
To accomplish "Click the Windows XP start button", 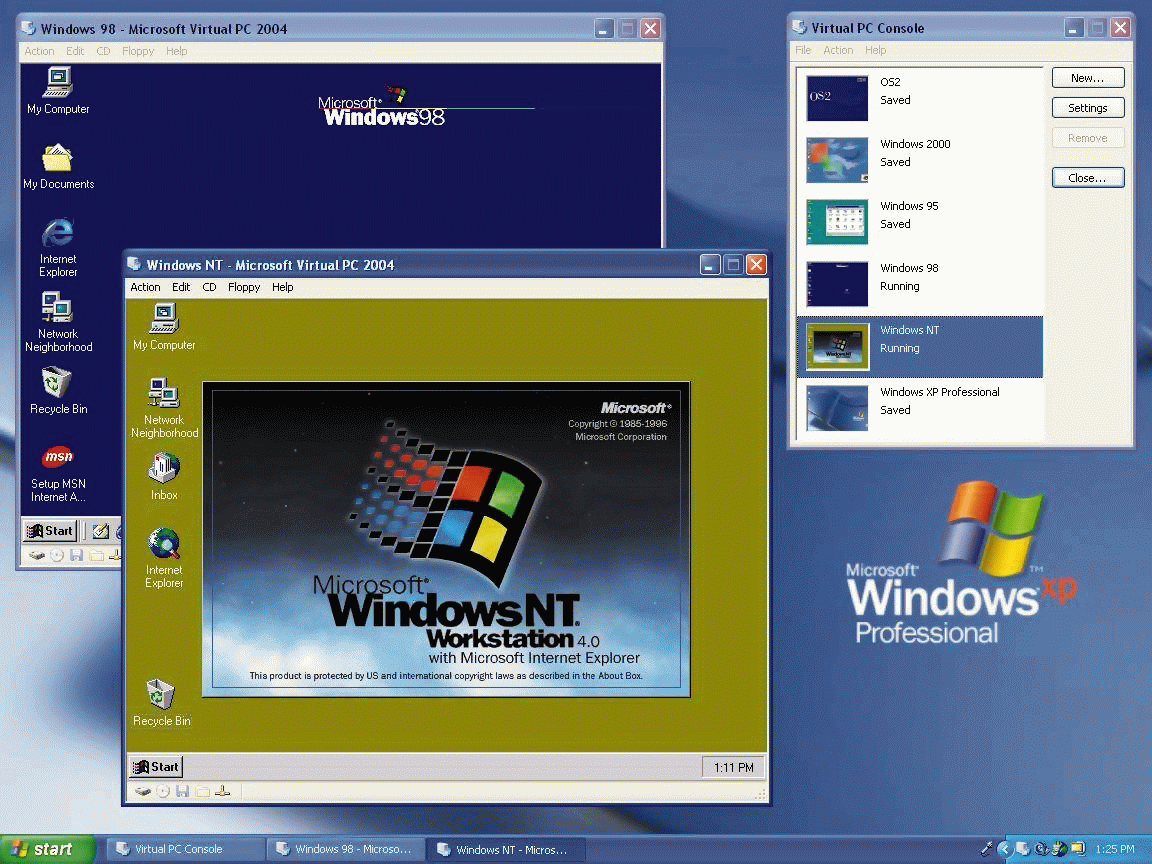I will point(47,849).
